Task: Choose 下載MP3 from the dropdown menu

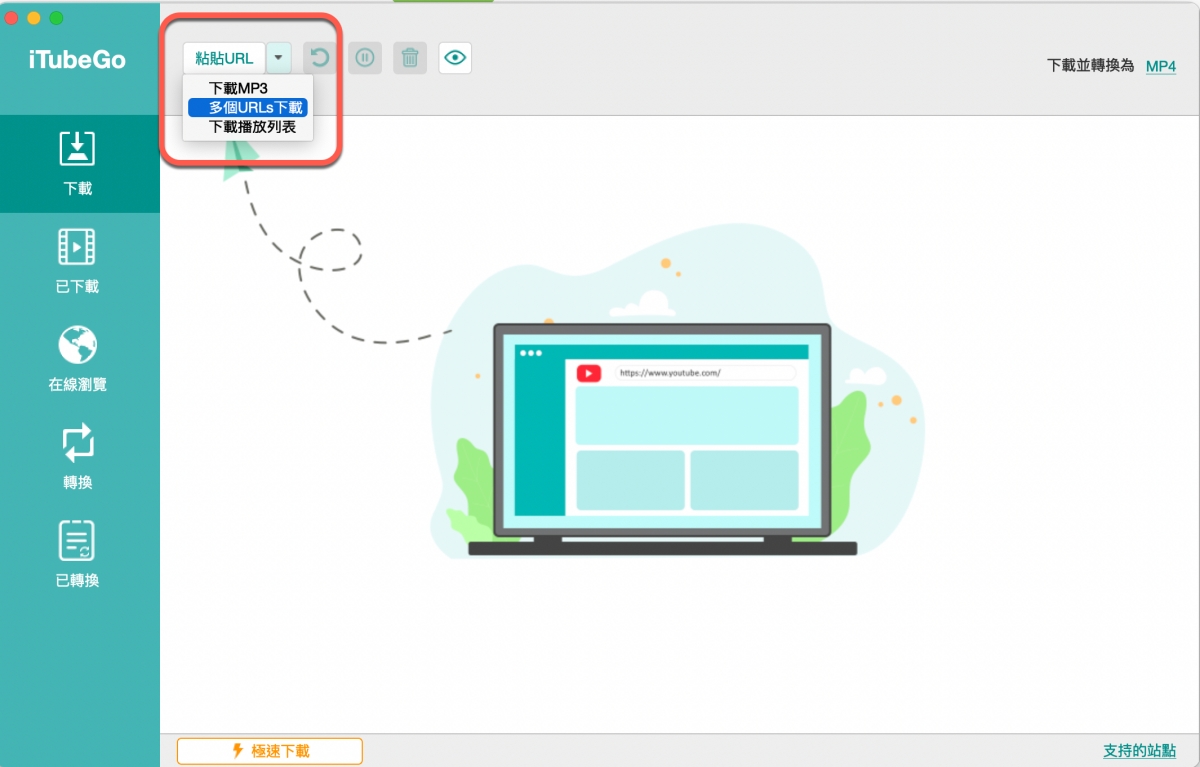Action: pyautogui.click(x=238, y=88)
